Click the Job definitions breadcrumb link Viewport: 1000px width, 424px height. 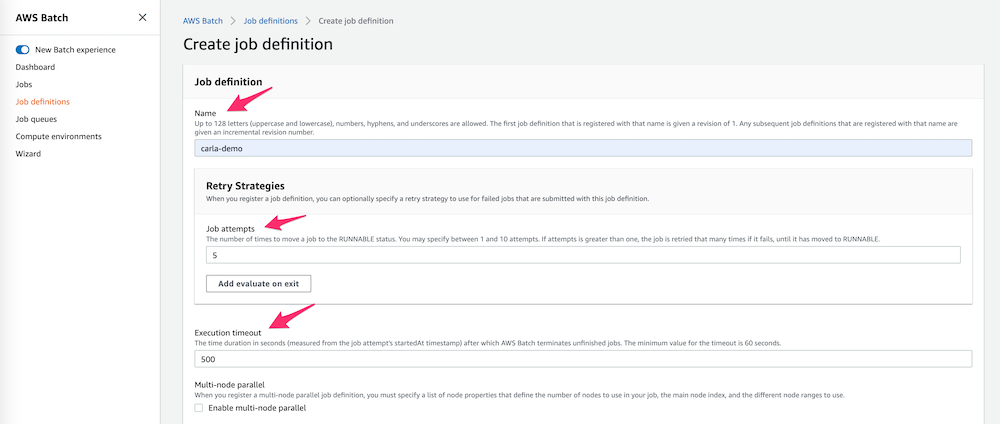point(271,20)
